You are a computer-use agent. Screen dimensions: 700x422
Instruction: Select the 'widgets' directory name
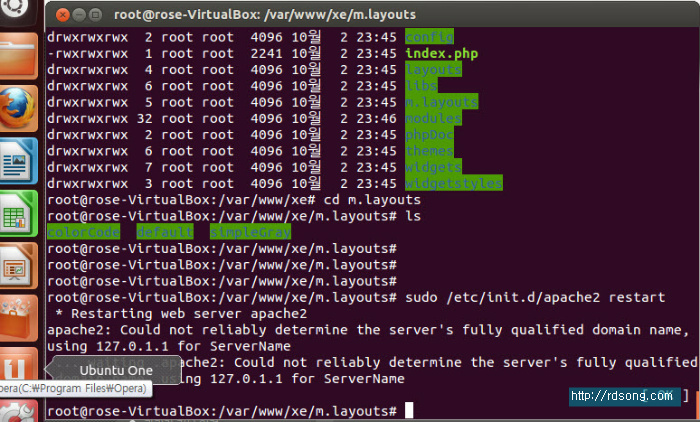click(433, 167)
